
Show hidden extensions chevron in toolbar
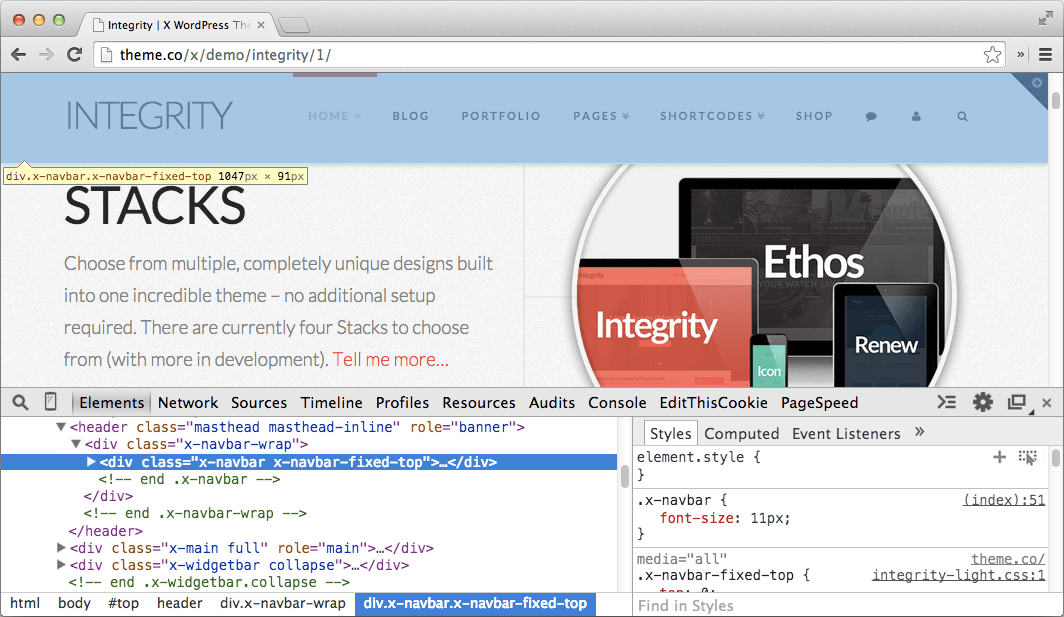tap(1021, 55)
